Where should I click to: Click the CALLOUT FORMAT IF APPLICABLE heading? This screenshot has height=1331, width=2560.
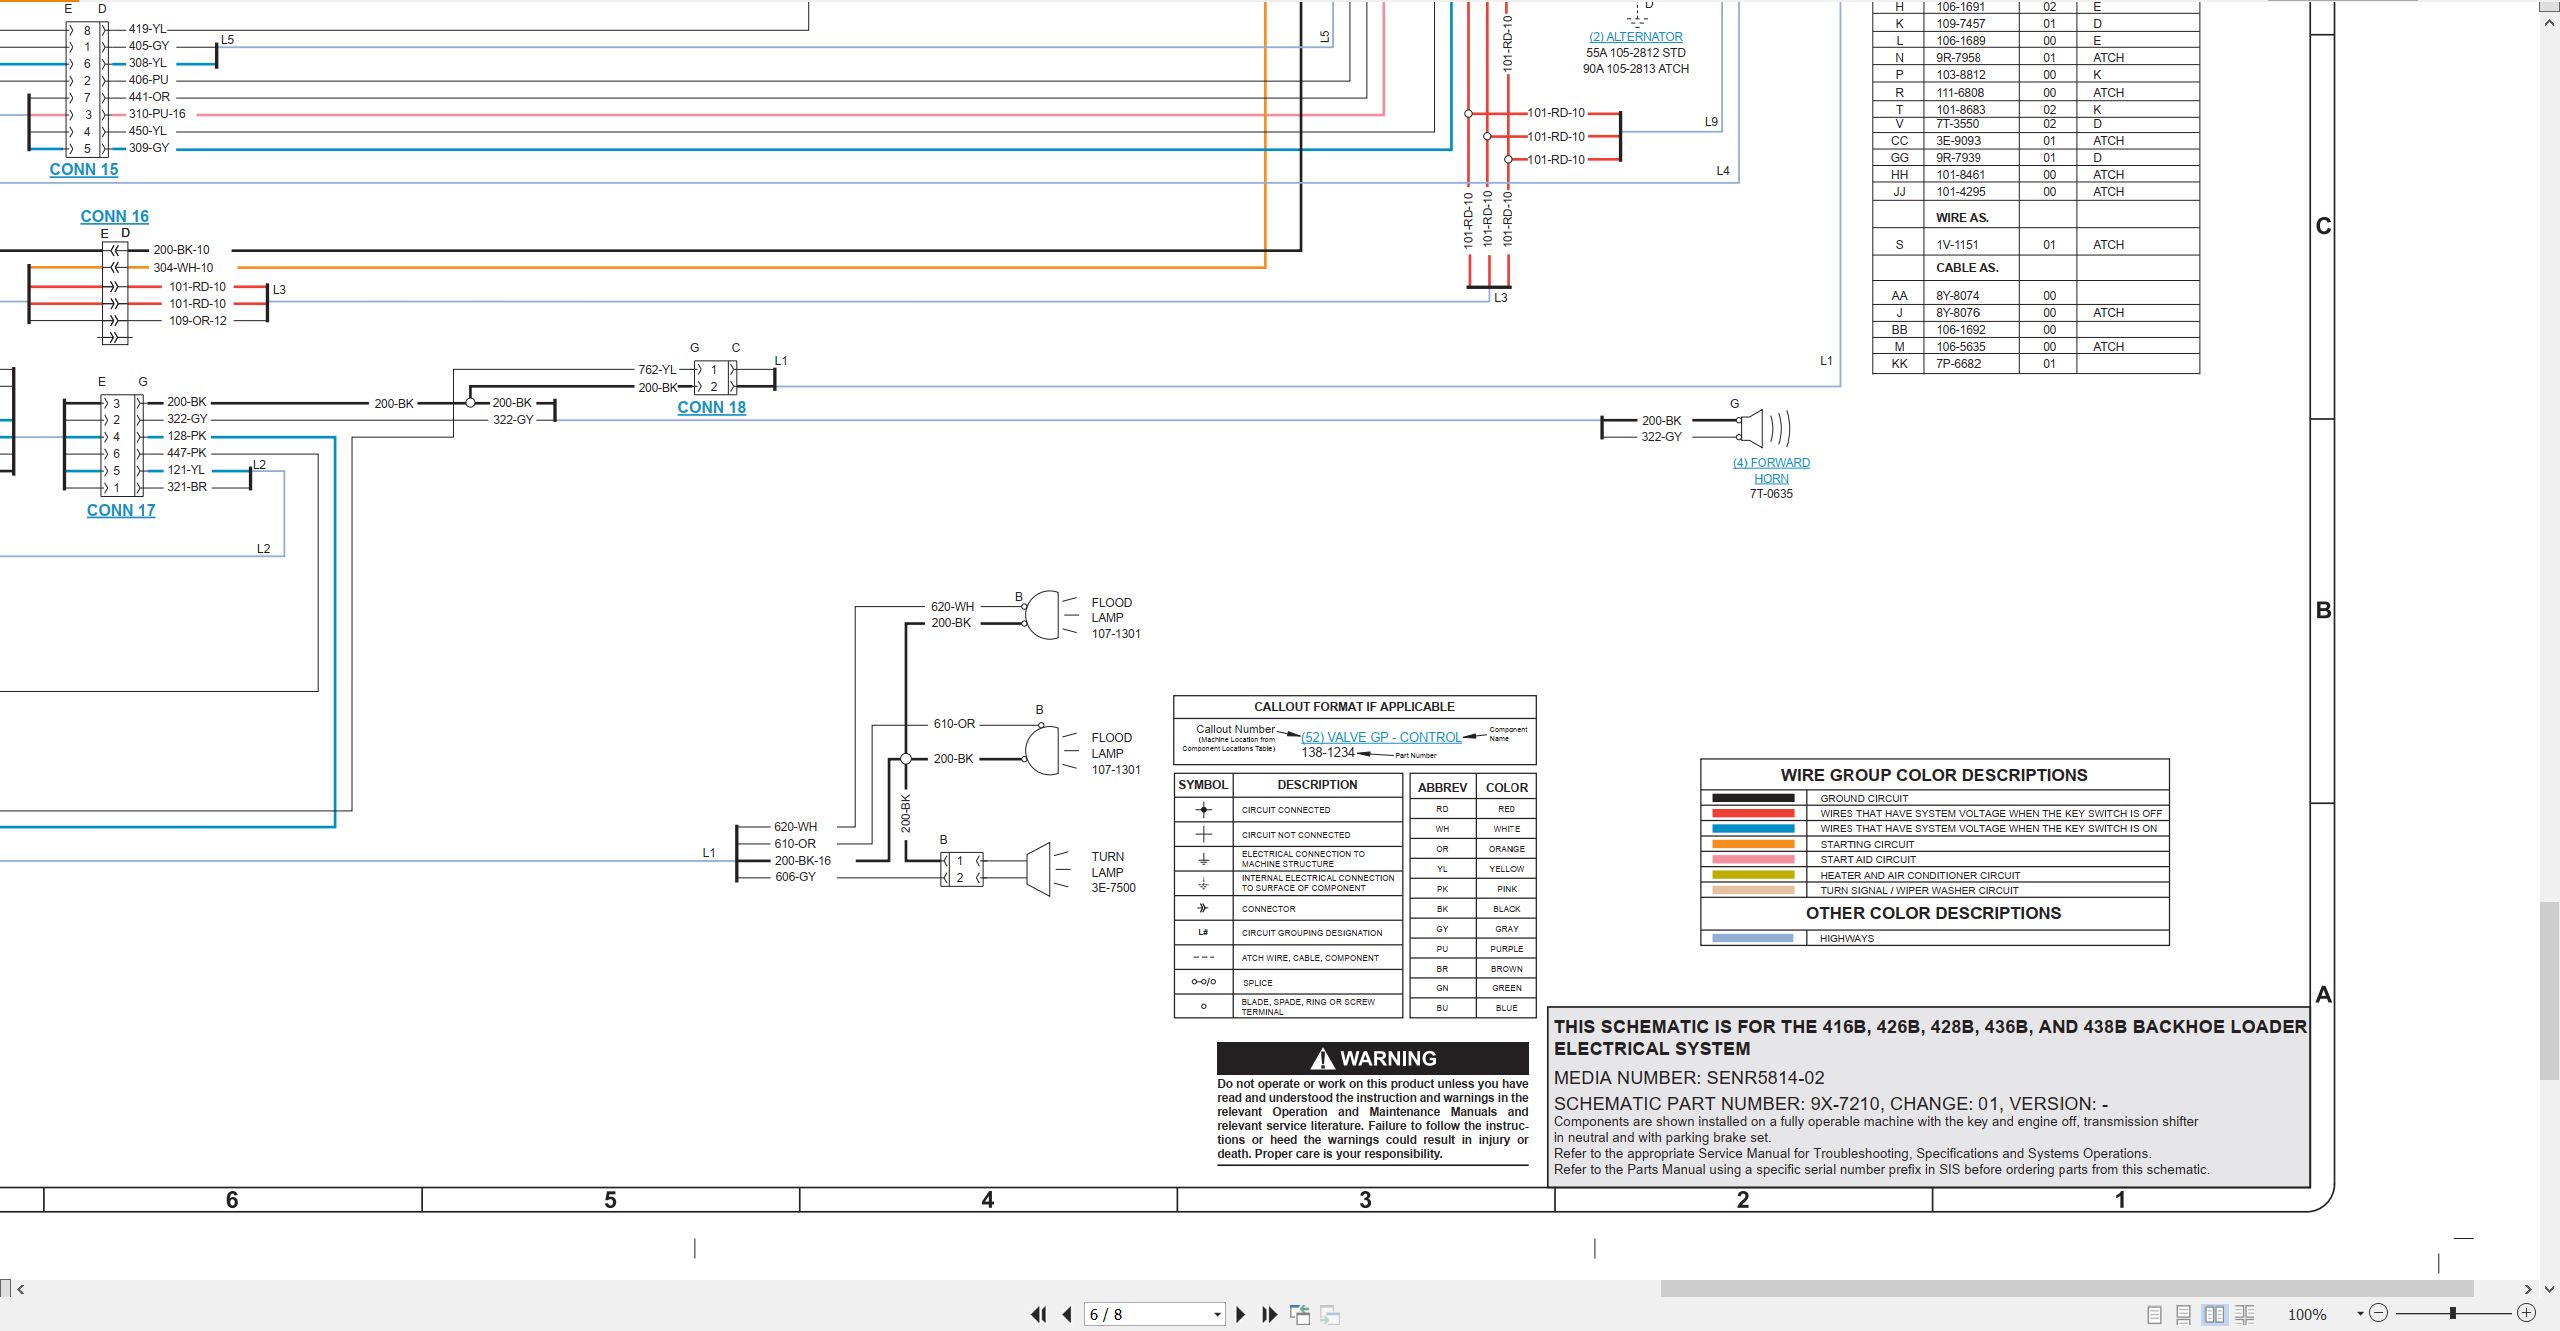pyautogui.click(x=1354, y=707)
